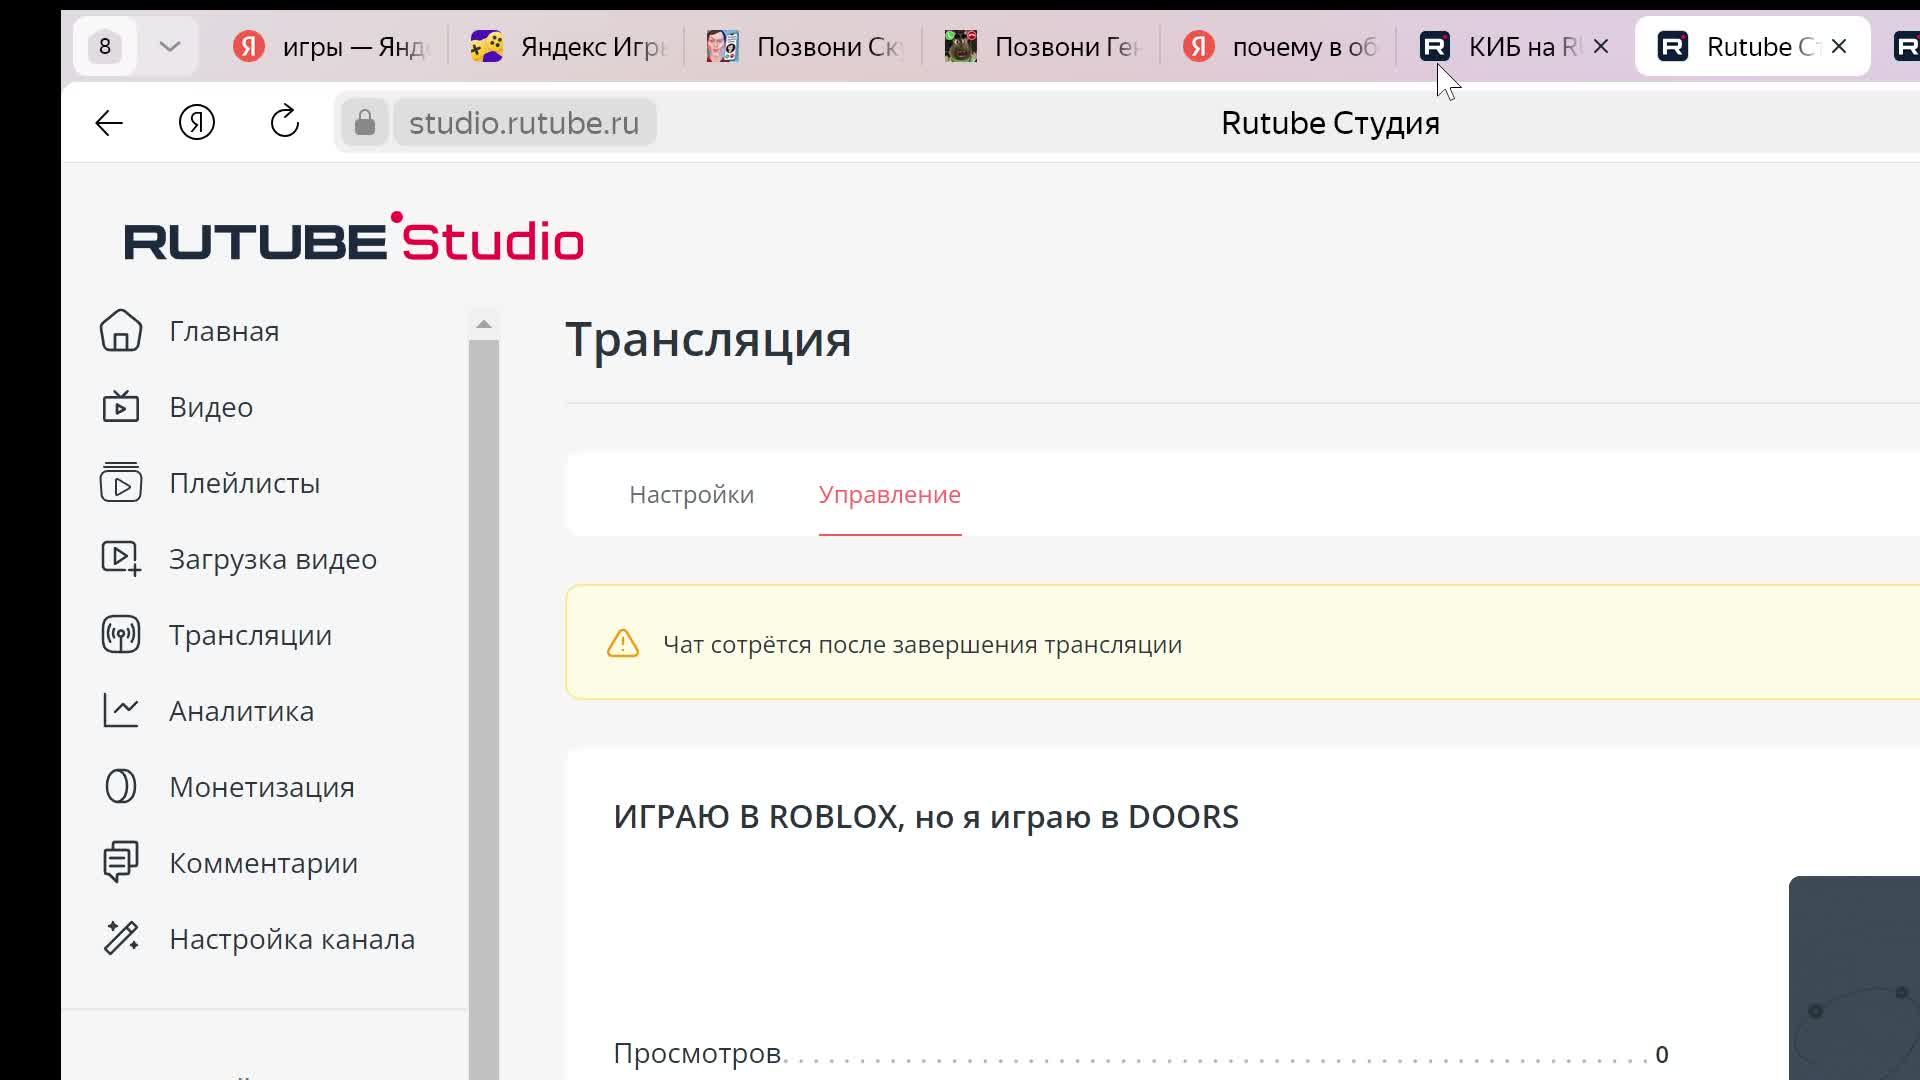
Task: Click the stream title ИГРАЮ В ROBLOX
Action: pos(926,817)
